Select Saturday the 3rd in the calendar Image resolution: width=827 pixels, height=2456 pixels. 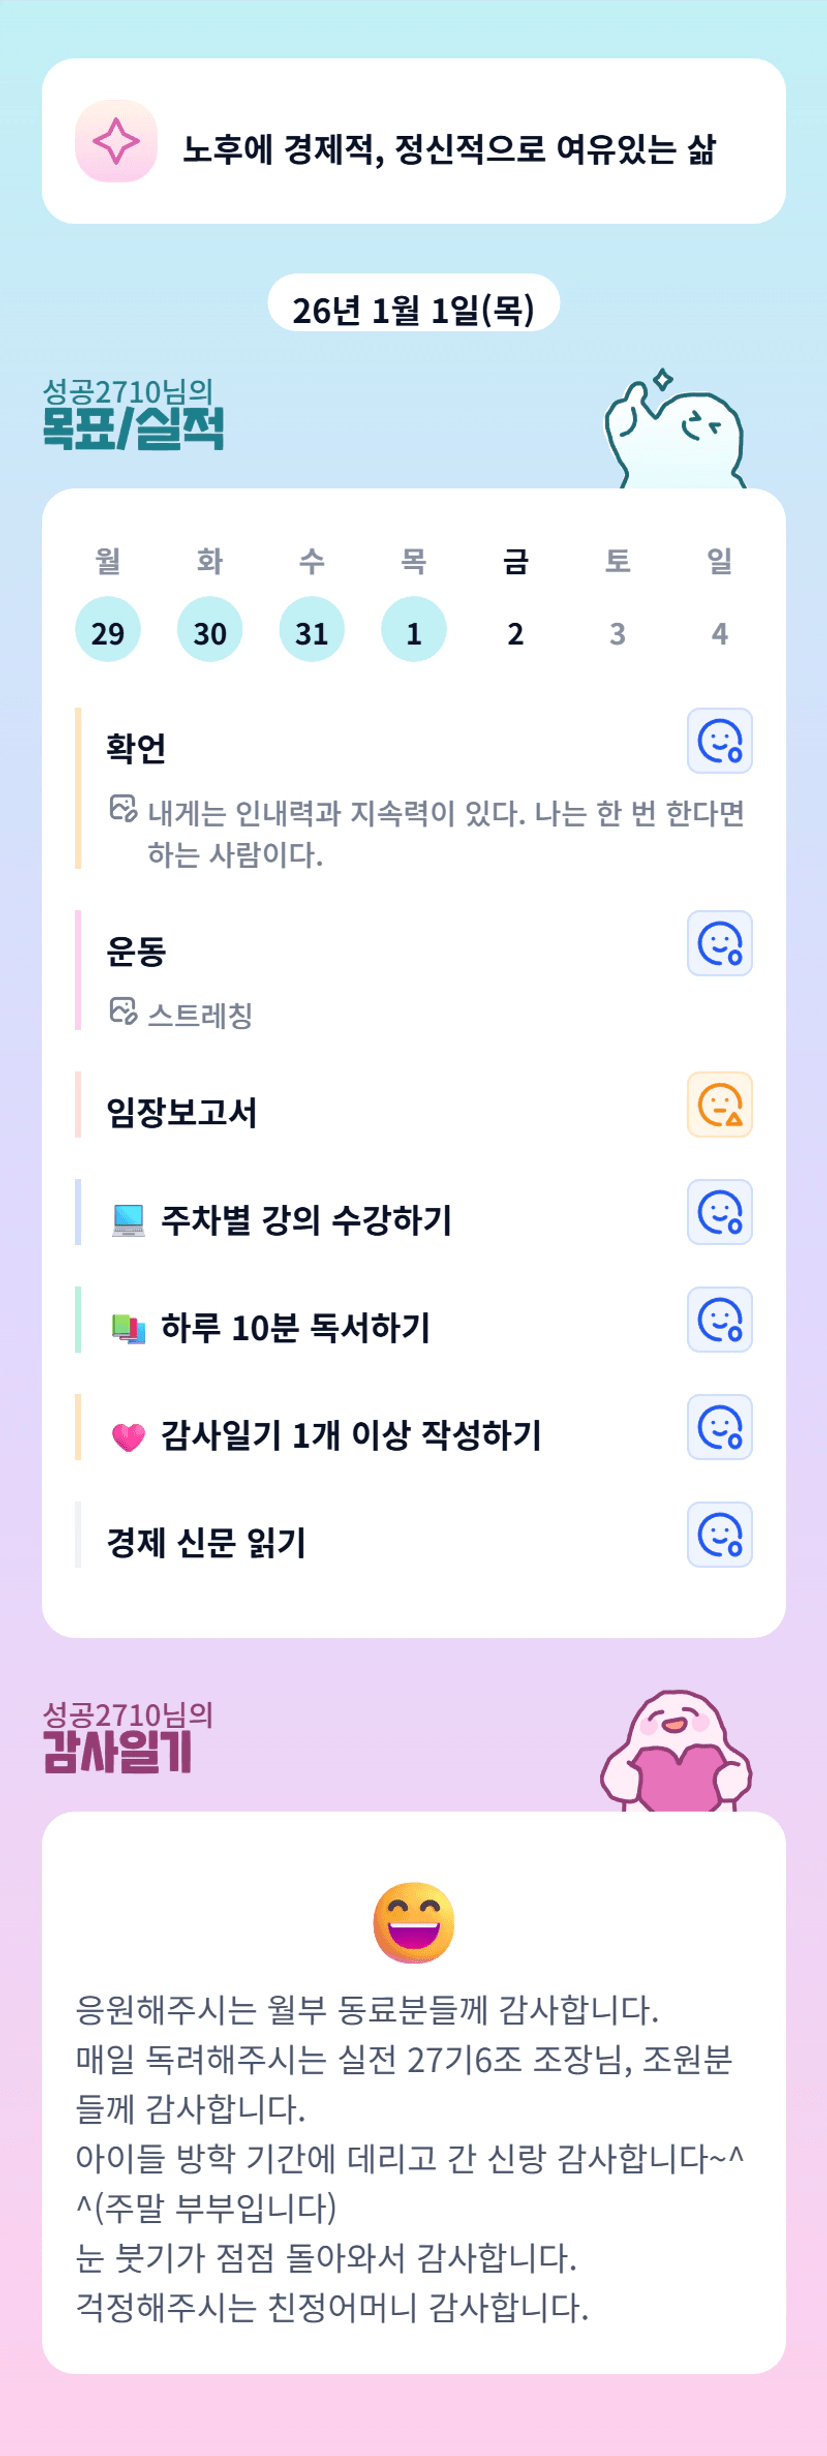[618, 632]
